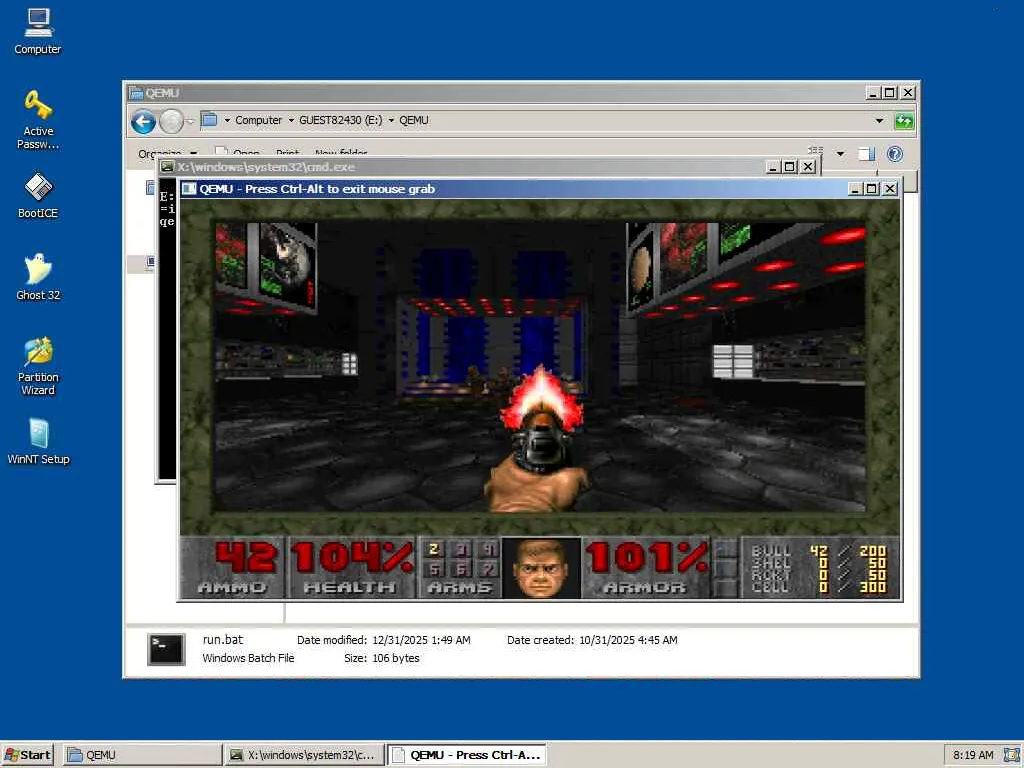Click the Forward arrow in Explorer
Screen dimensions: 1024x768
pos(171,121)
